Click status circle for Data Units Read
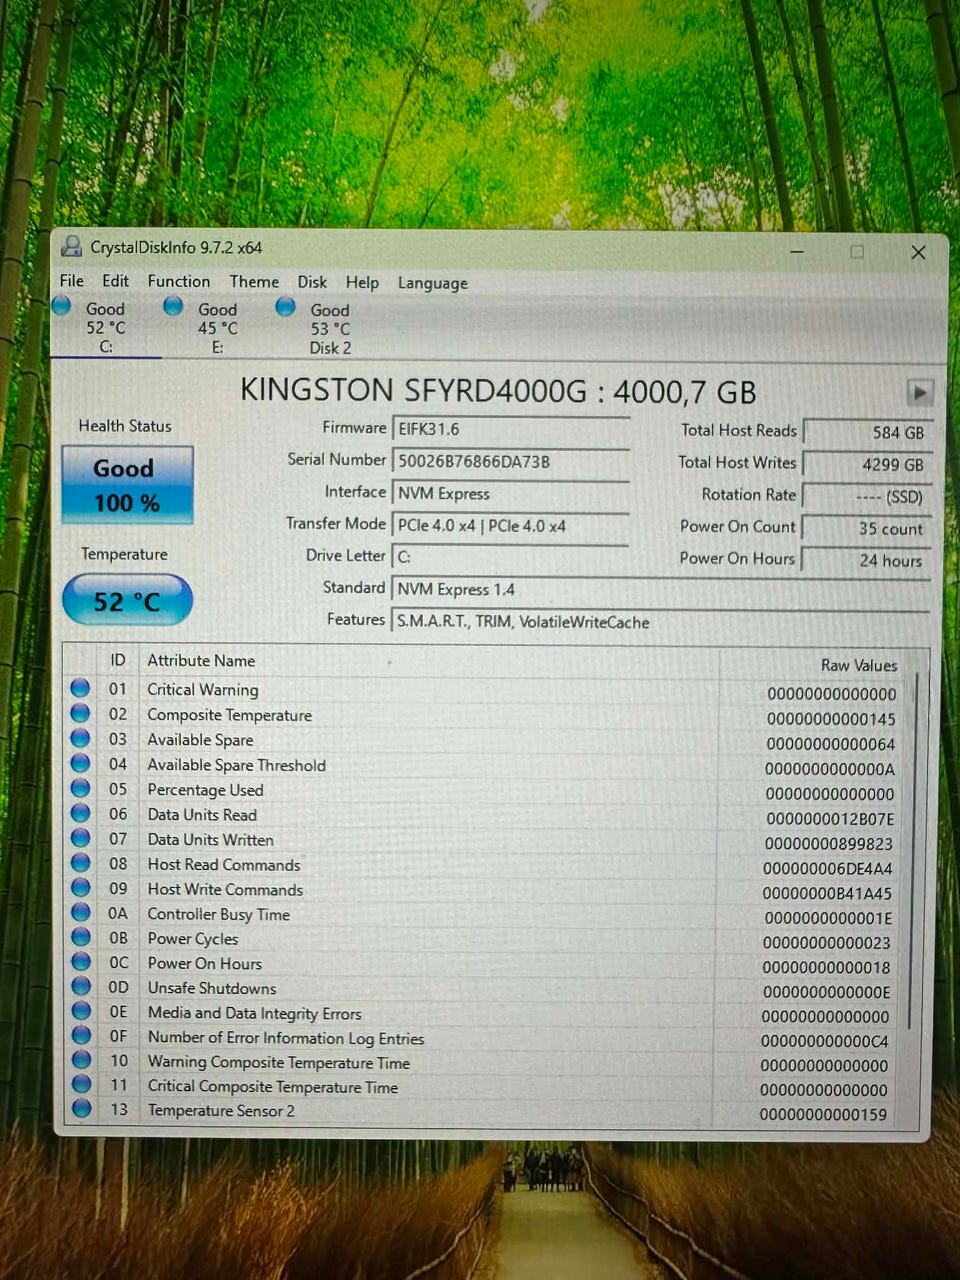960x1280 pixels. 80,813
